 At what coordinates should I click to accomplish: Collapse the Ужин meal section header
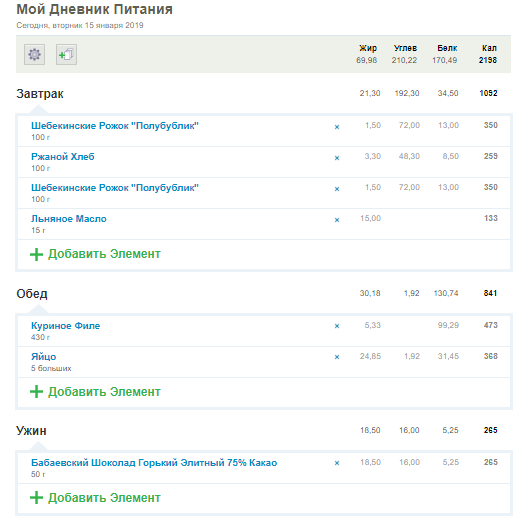pyautogui.click(x=31, y=431)
